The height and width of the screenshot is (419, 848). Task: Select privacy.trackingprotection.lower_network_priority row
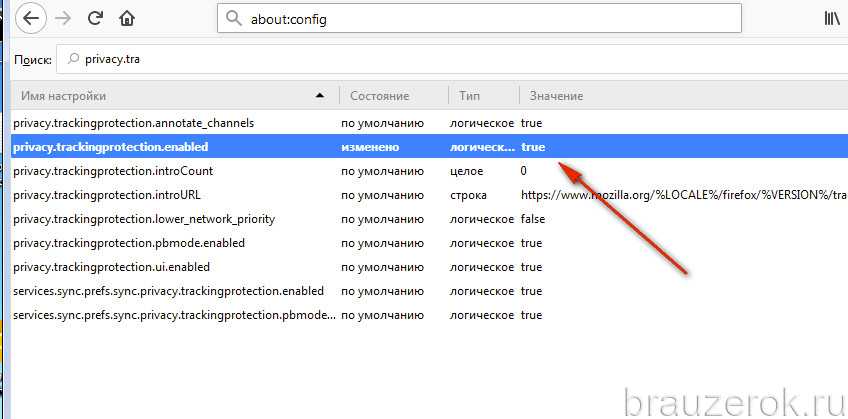(x=429, y=219)
